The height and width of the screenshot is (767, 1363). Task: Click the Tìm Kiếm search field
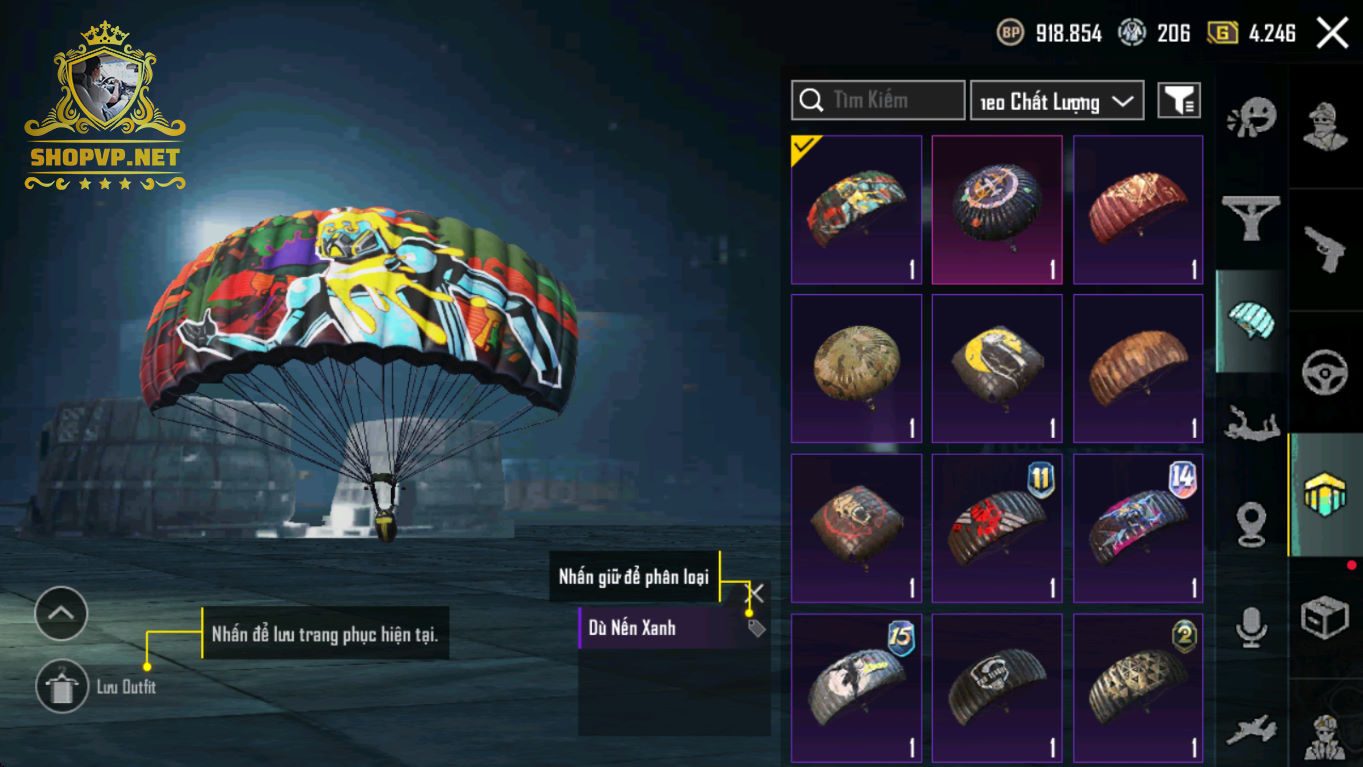coord(878,100)
